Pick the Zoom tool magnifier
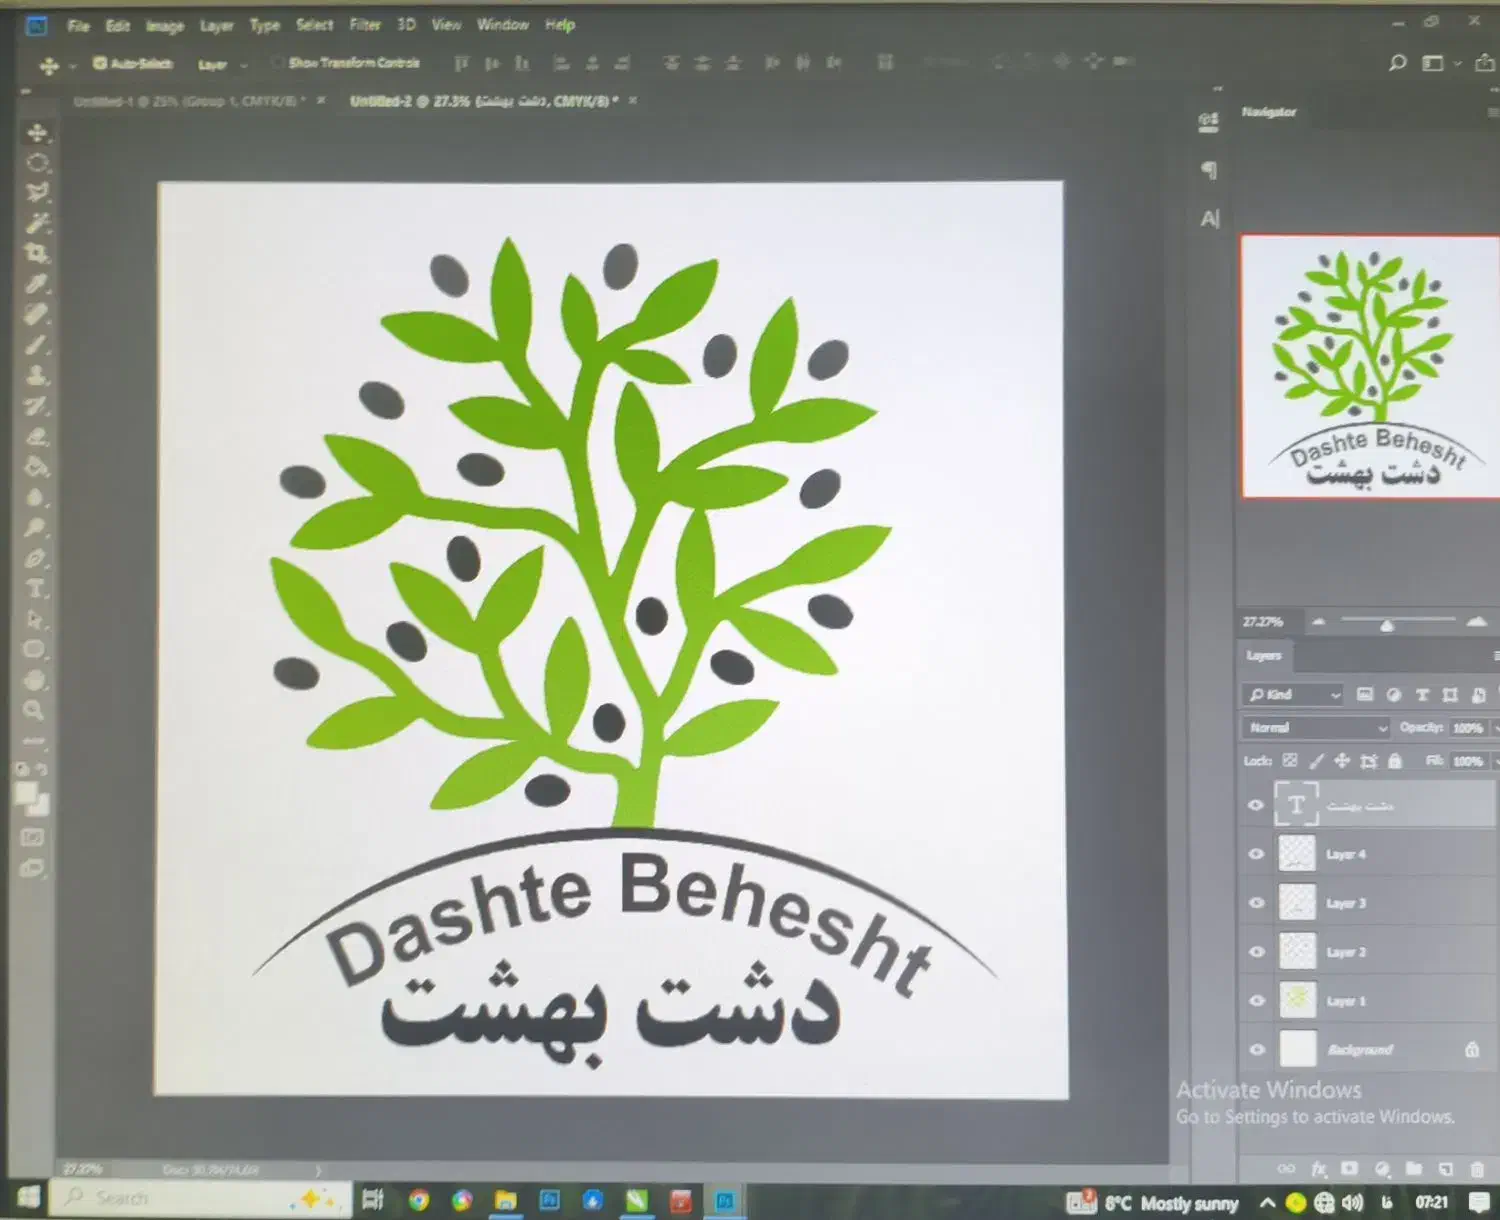 pos(34,711)
